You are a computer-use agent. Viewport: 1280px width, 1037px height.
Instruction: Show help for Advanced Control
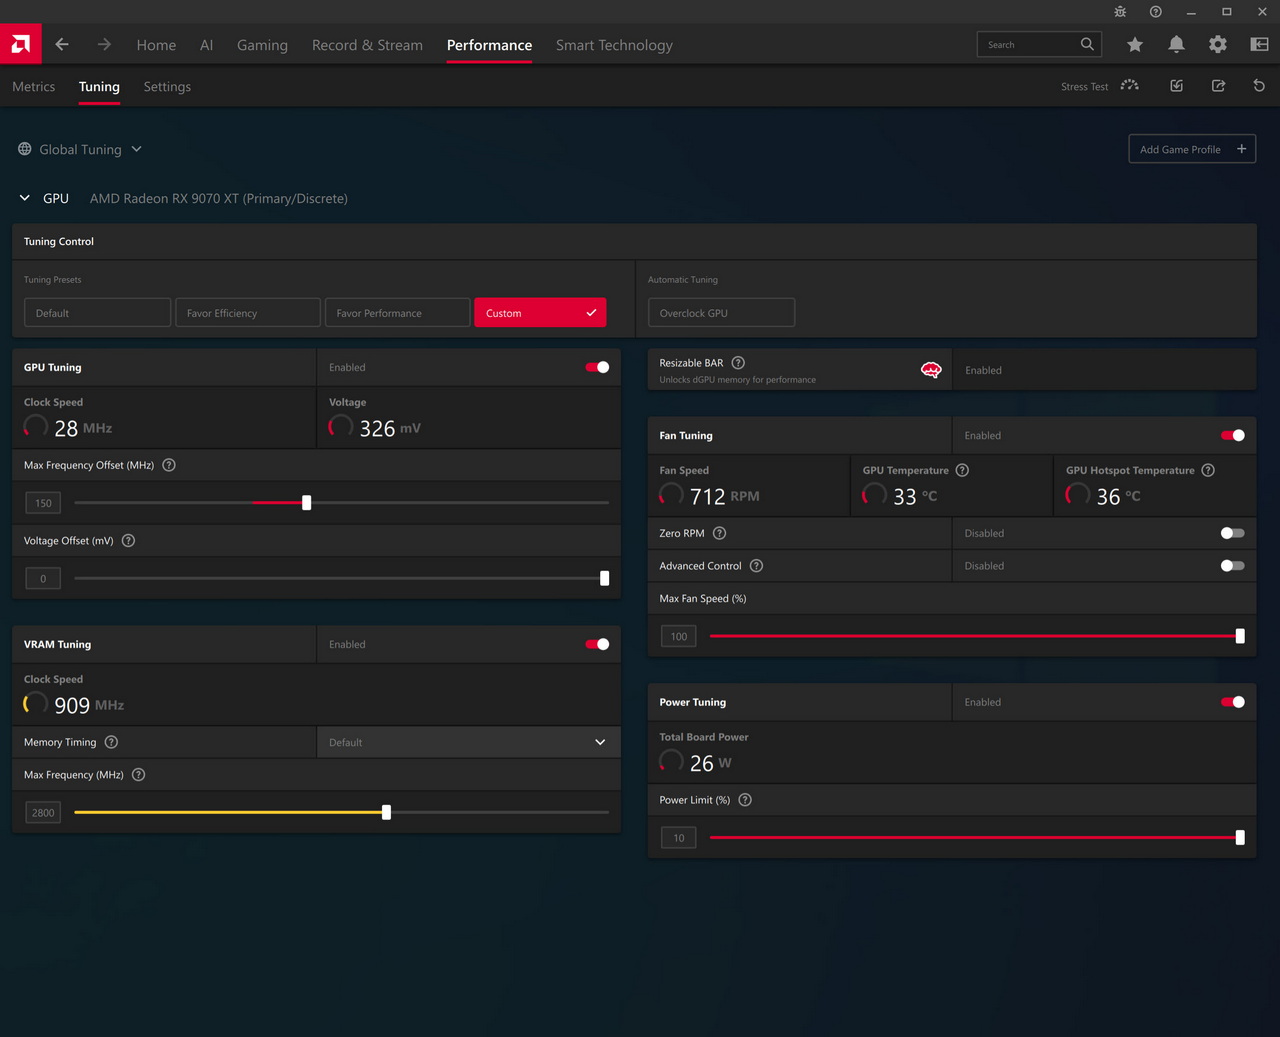(756, 566)
